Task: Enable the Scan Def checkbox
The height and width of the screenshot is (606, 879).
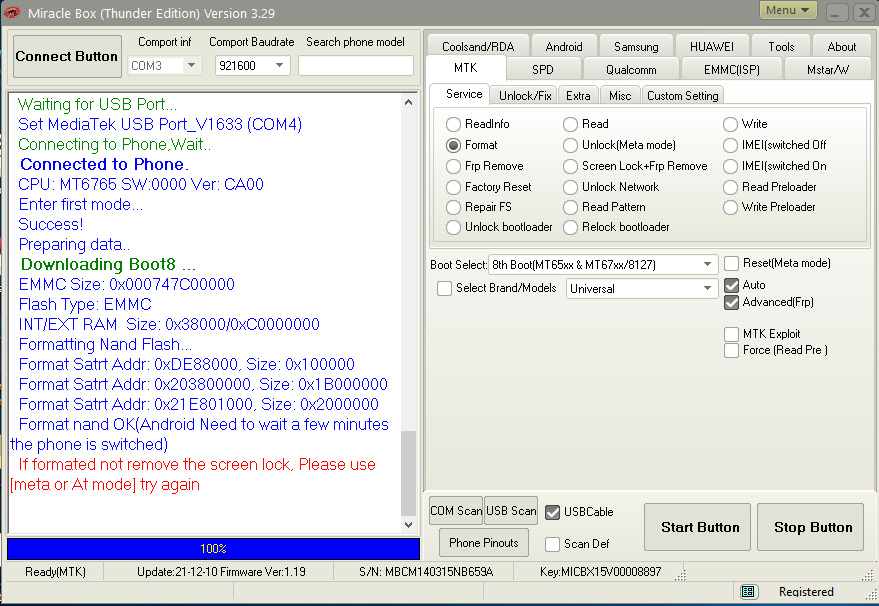Action: pos(552,544)
